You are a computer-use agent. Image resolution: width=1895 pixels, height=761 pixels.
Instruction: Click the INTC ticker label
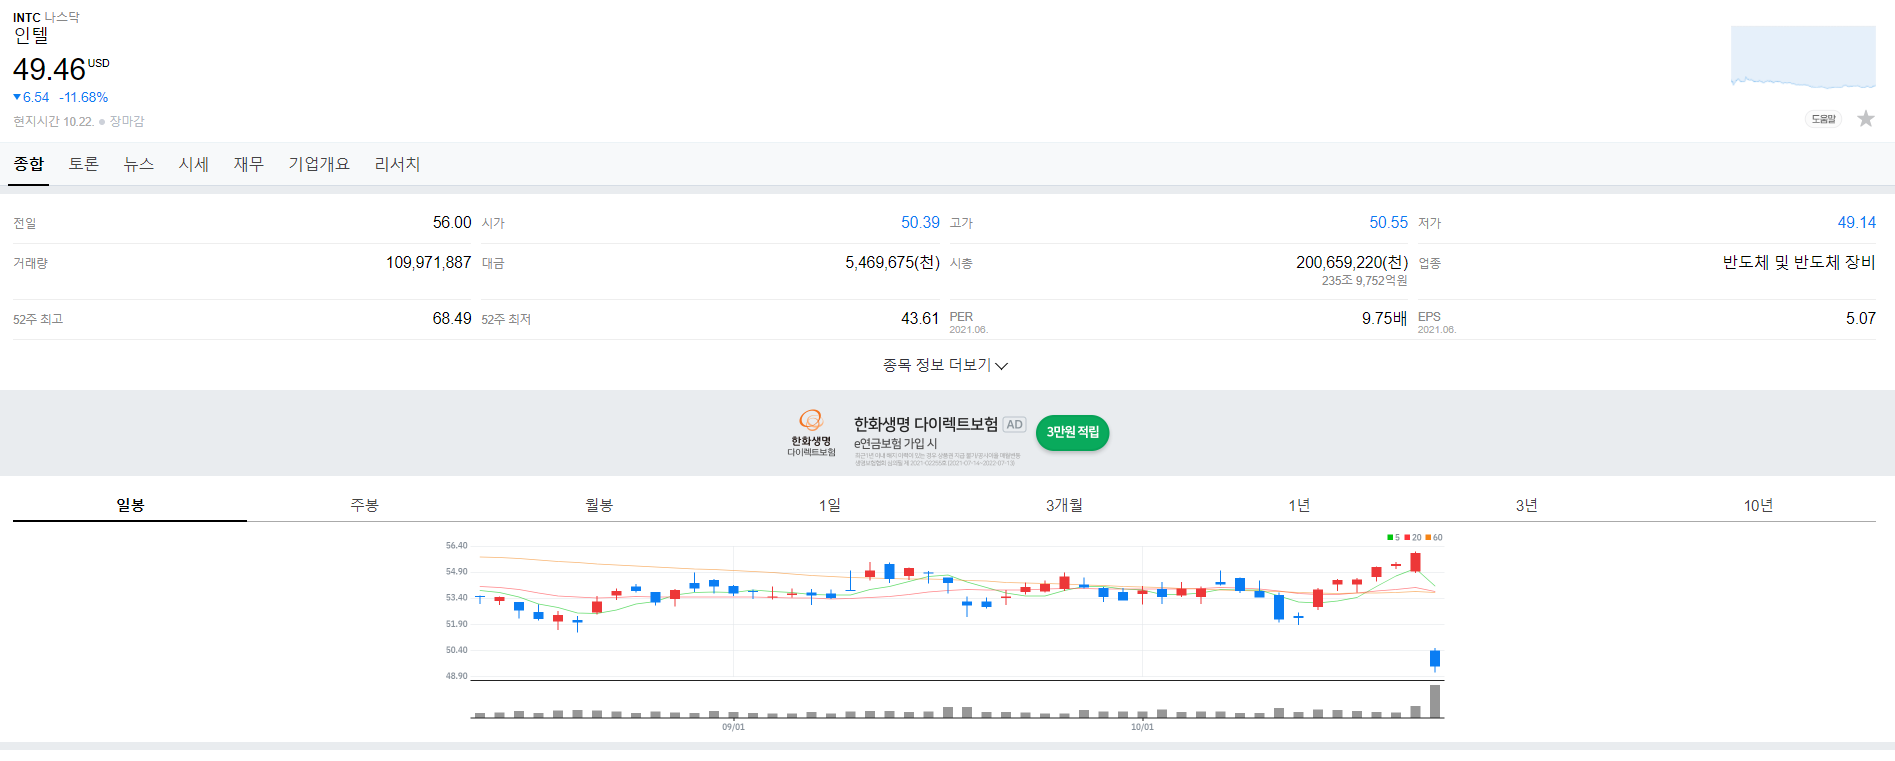[x=27, y=17]
